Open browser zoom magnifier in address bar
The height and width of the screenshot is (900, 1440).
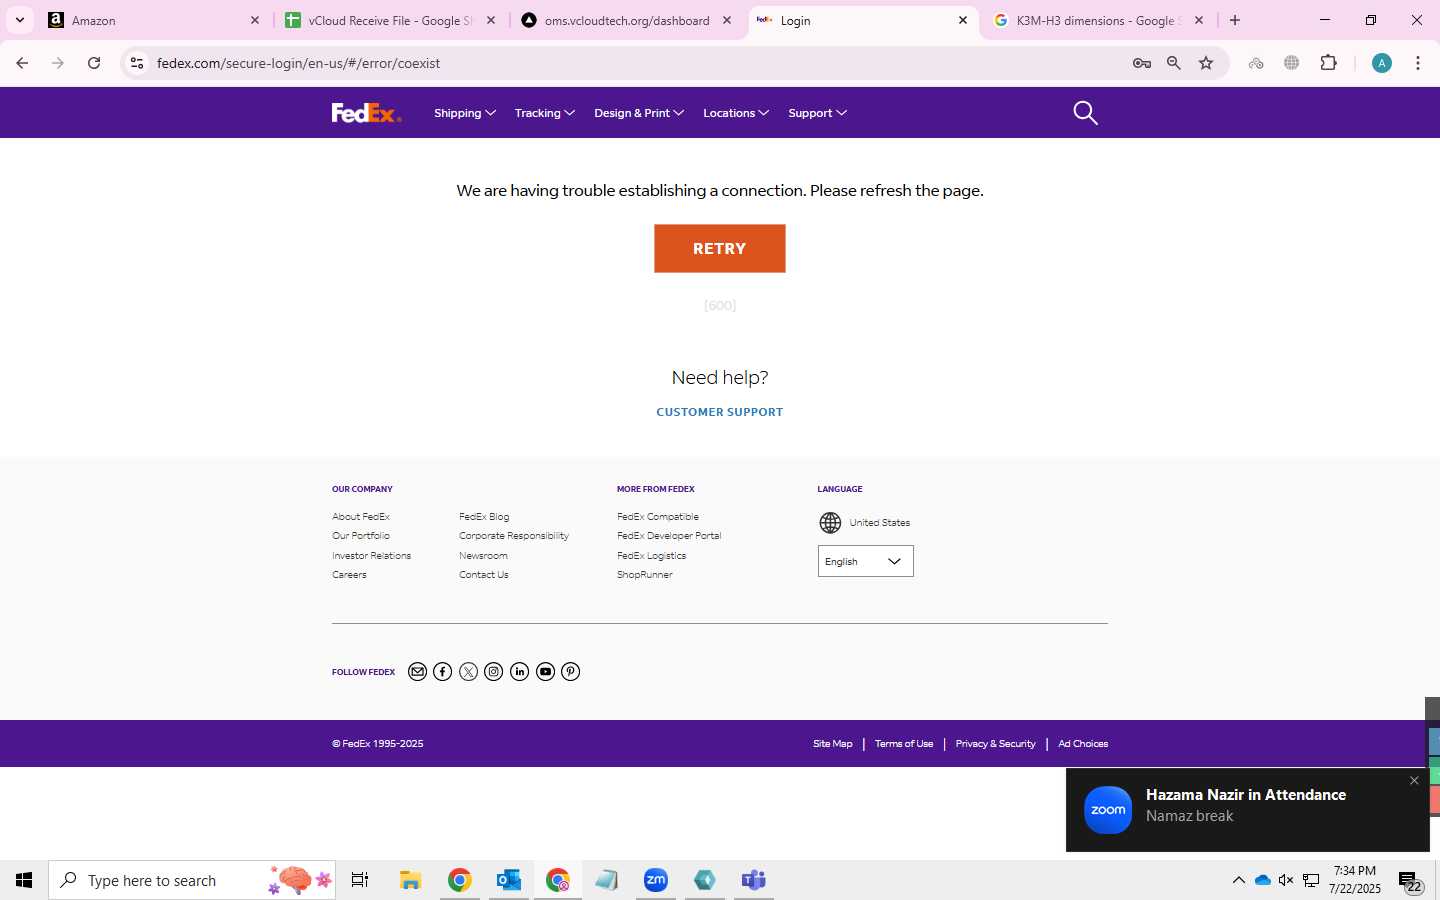pyautogui.click(x=1174, y=63)
